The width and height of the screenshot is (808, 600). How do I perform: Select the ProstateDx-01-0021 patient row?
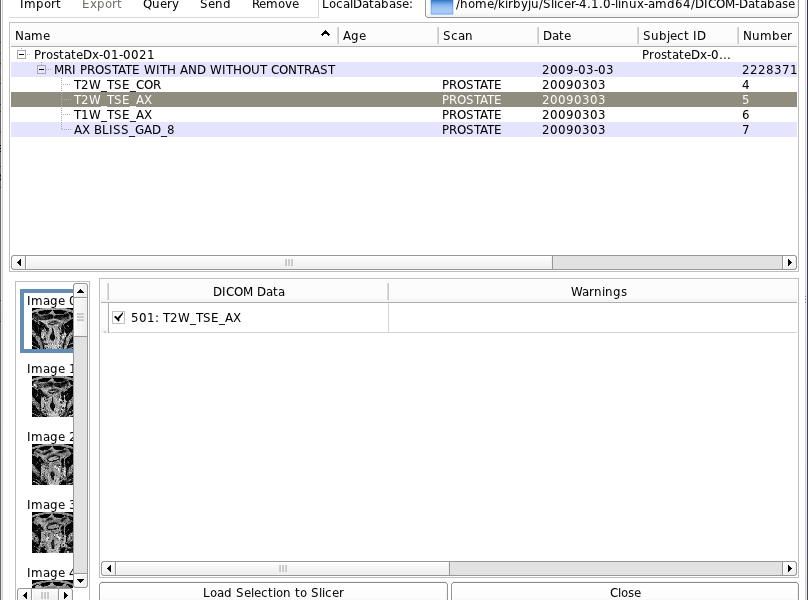404,55
